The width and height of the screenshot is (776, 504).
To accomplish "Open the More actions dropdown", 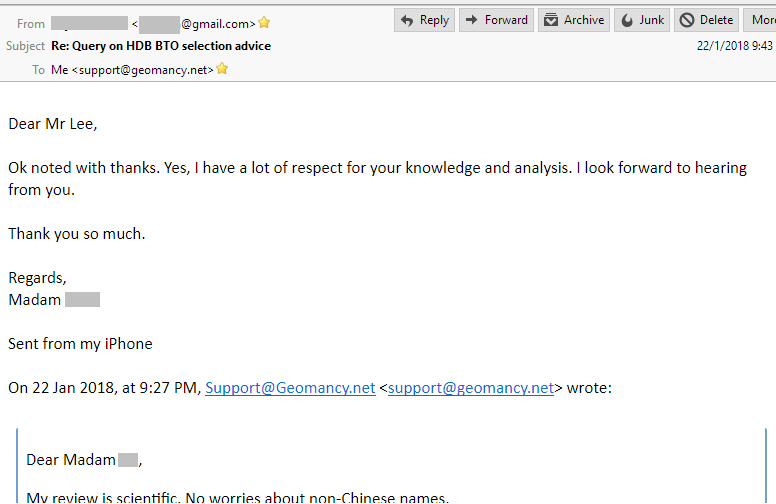I will 762,20.
